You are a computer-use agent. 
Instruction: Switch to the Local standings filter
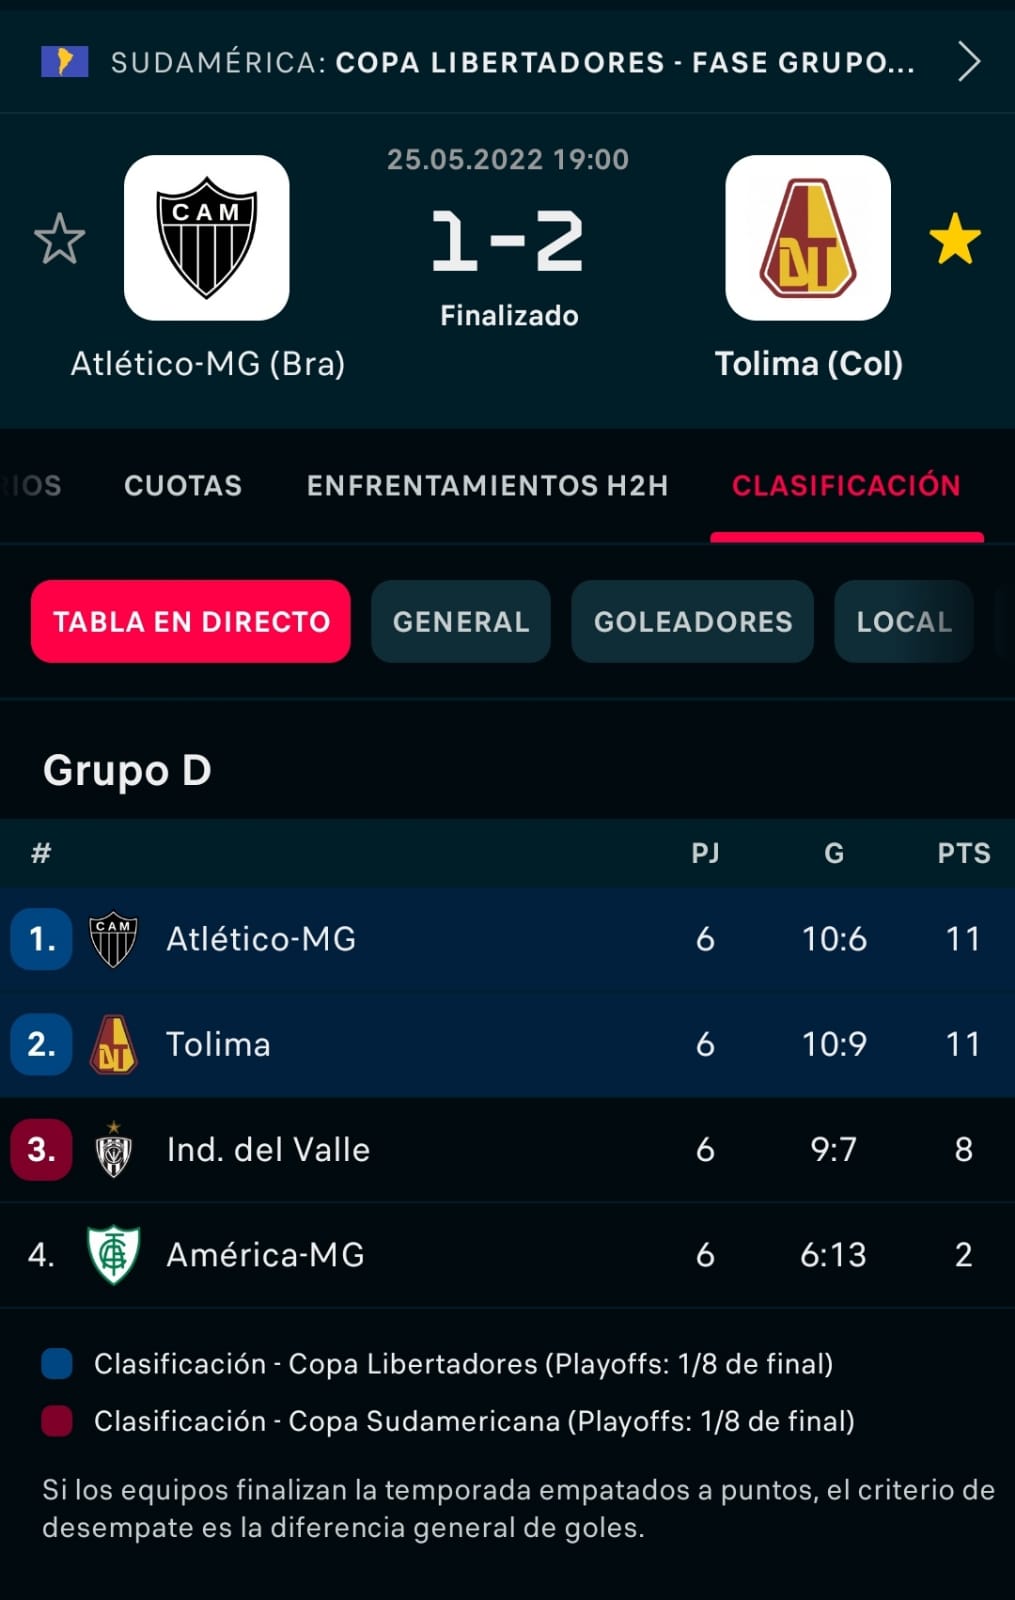(x=904, y=622)
